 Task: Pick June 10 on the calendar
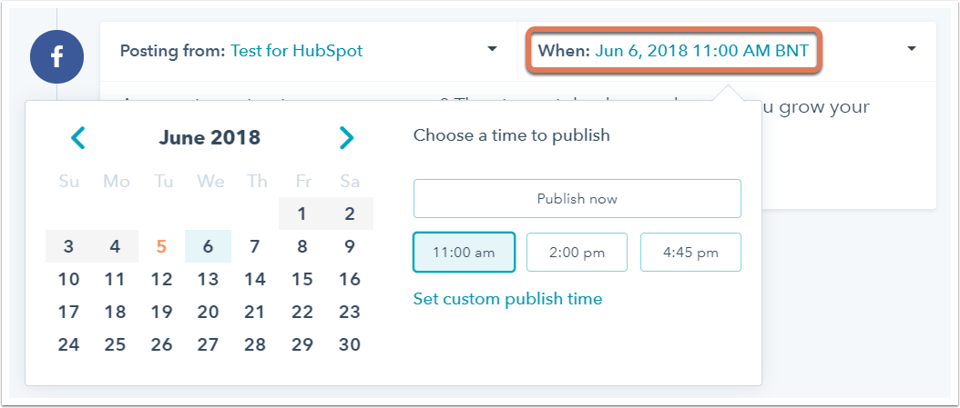pos(69,279)
